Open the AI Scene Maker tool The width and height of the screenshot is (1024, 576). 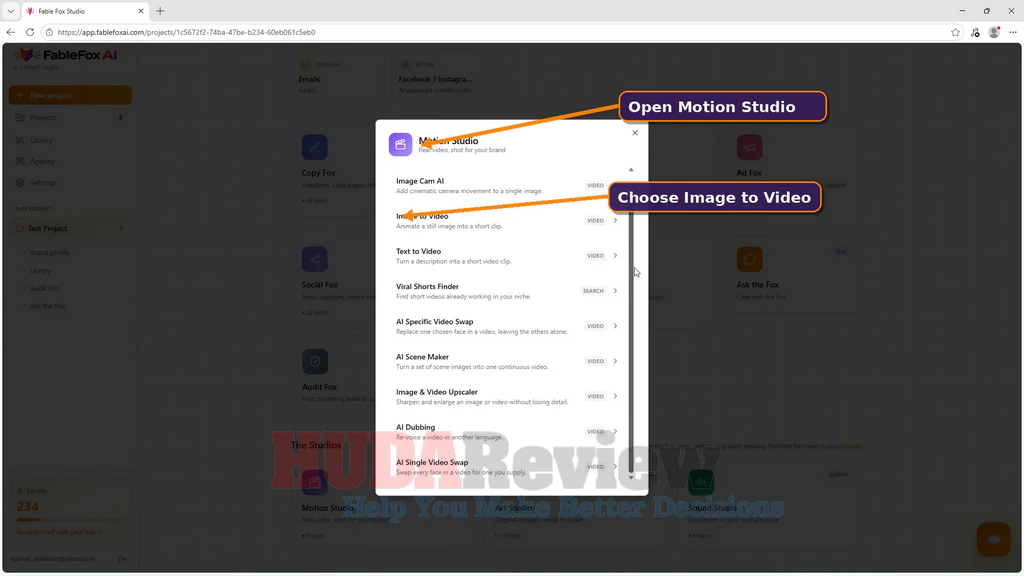pyautogui.click(x=506, y=362)
